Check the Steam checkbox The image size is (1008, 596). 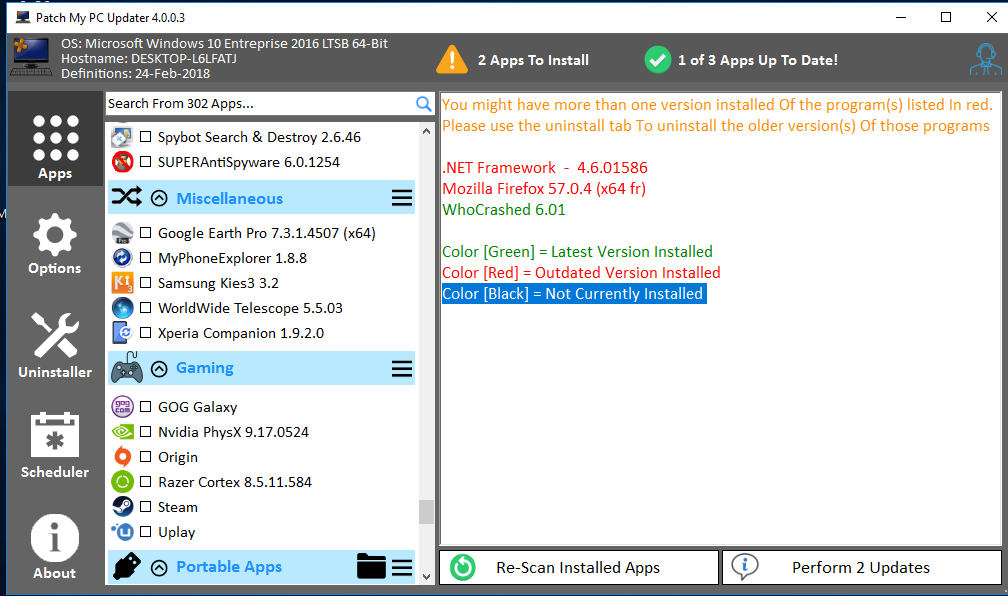[146, 507]
